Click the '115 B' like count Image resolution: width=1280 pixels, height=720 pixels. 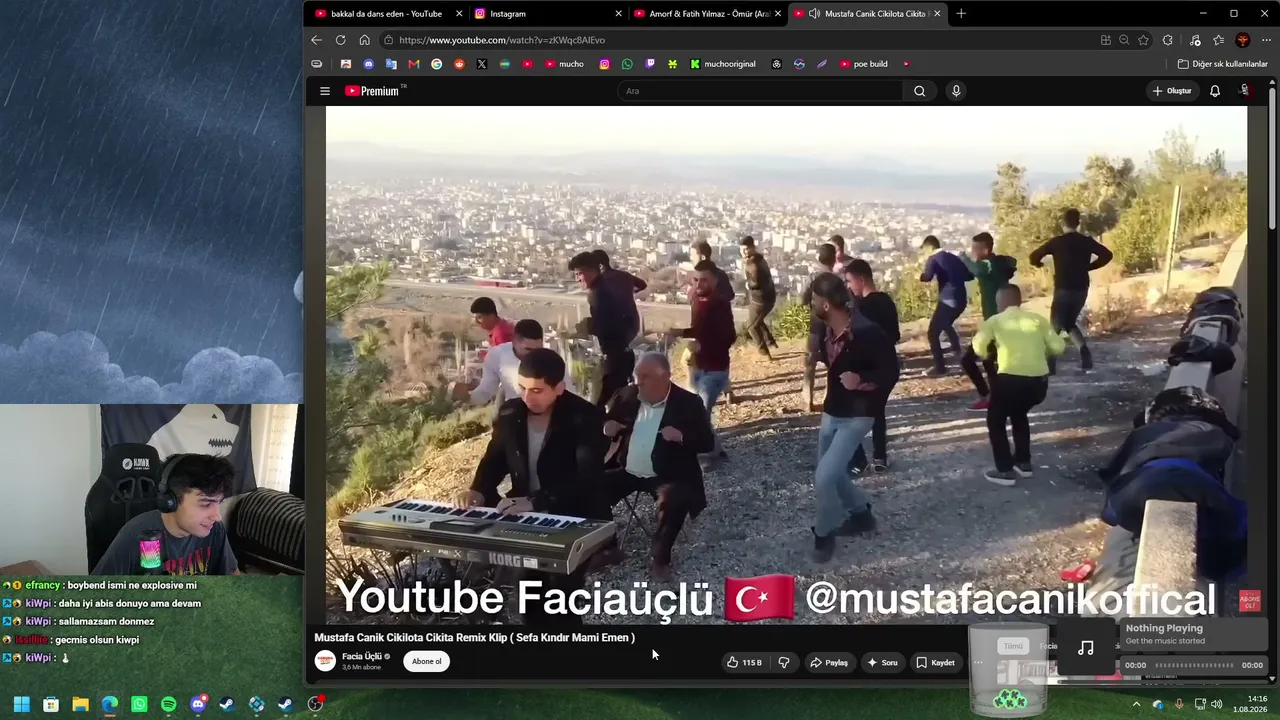752,662
